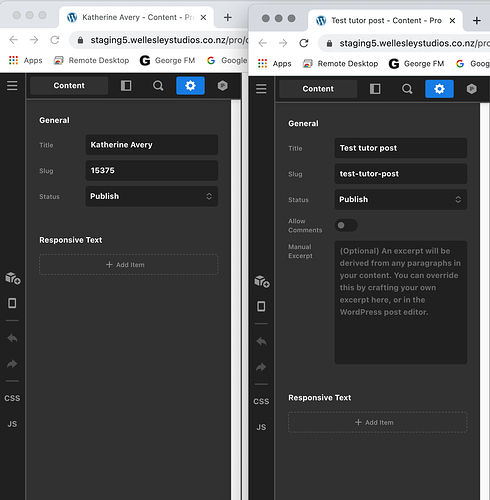
Task: Click Content button in right window toolbar
Action: coord(318,89)
